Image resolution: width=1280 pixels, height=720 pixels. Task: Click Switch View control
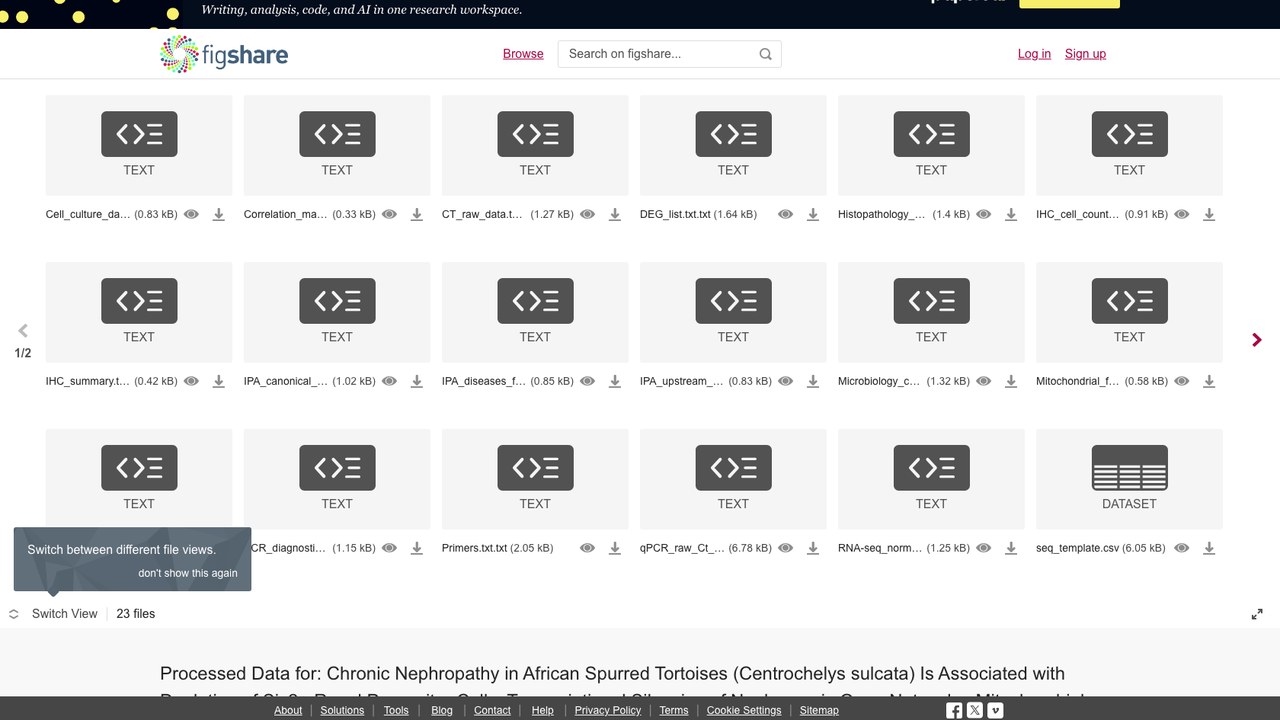pos(54,614)
